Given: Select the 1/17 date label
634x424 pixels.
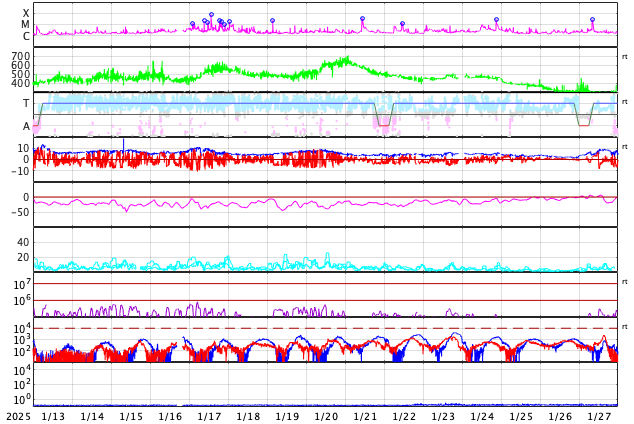Looking at the screenshot, I should [x=209, y=417].
